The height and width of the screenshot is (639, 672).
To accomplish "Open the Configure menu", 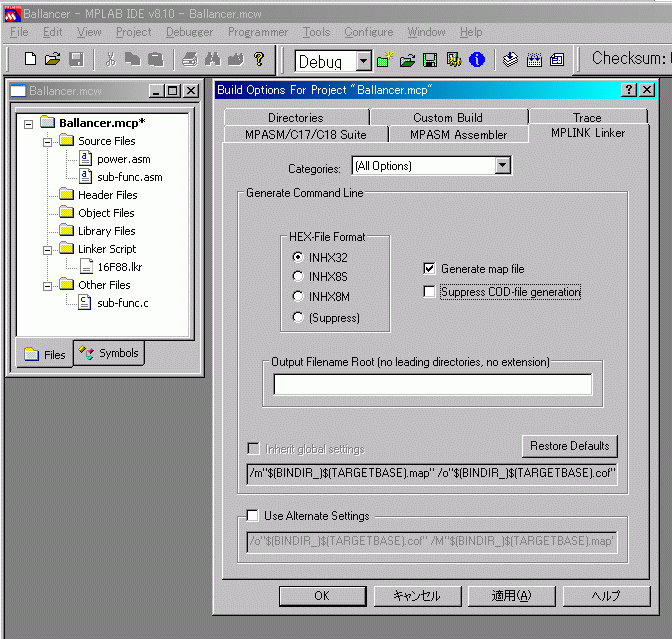I will (x=369, y=32).
